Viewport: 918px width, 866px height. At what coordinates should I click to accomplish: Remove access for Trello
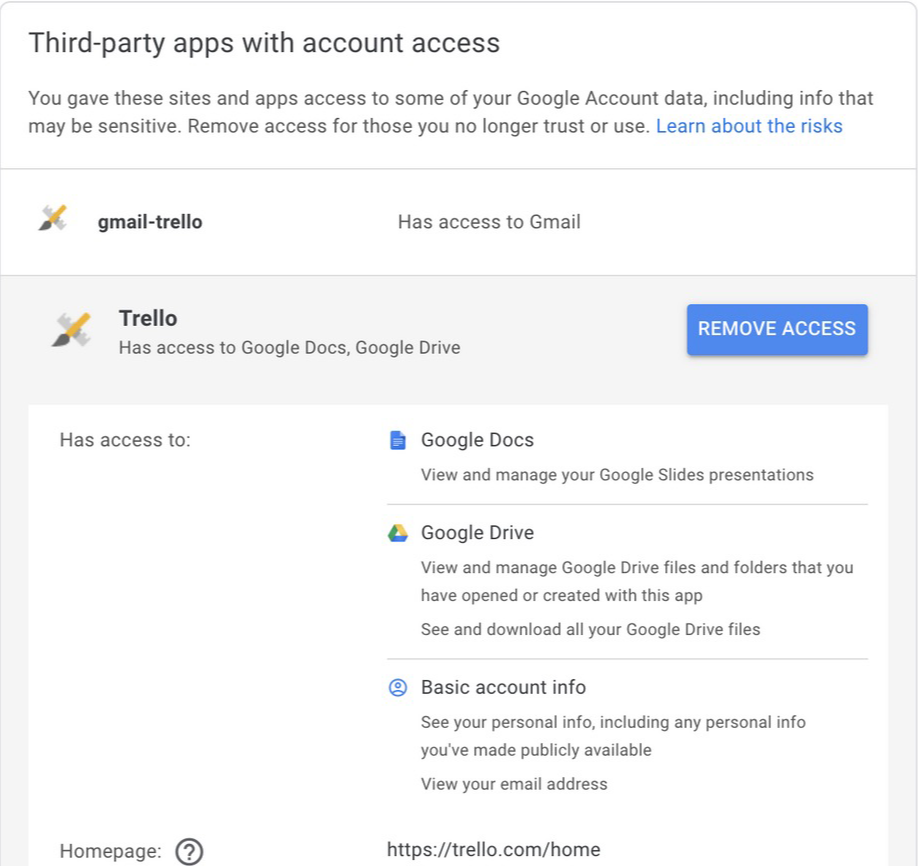777,329
